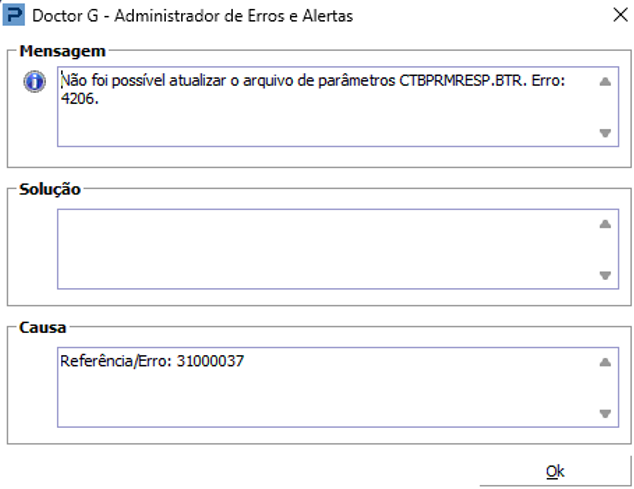The width and height of the screenshot is (634, 489).
Task: Click the up arrow in the Solução box
Action: click(604, 224)
